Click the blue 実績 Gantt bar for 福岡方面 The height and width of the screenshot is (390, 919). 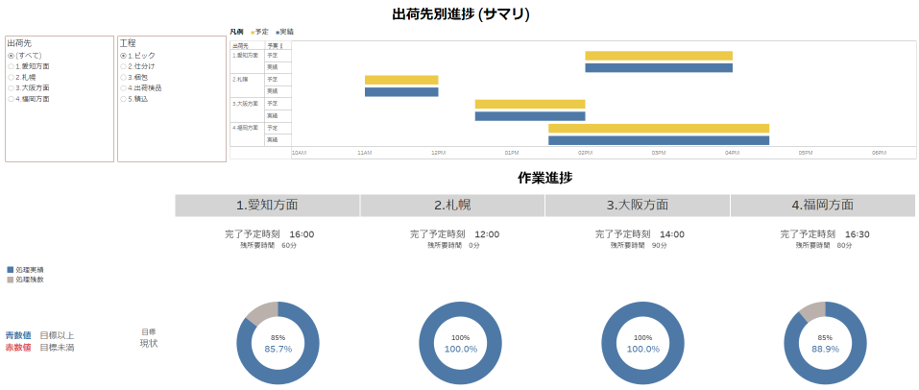tap(659, 141)
